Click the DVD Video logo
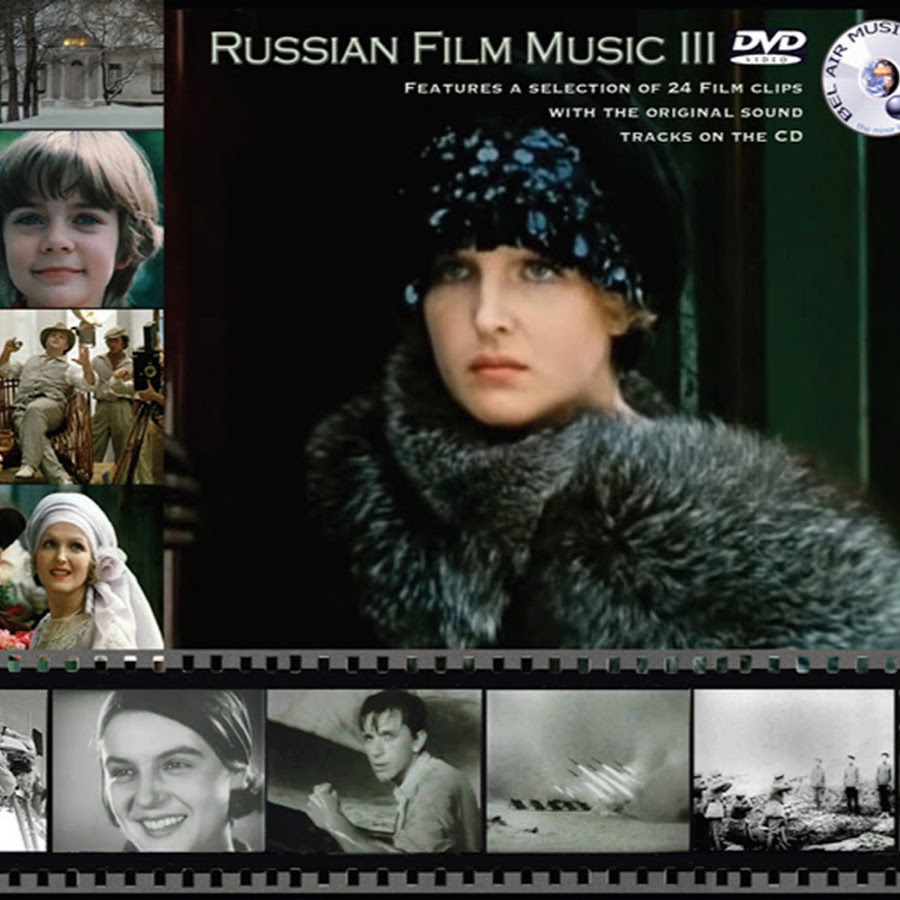This screenshot has height=900, width=900. (768, 47)
